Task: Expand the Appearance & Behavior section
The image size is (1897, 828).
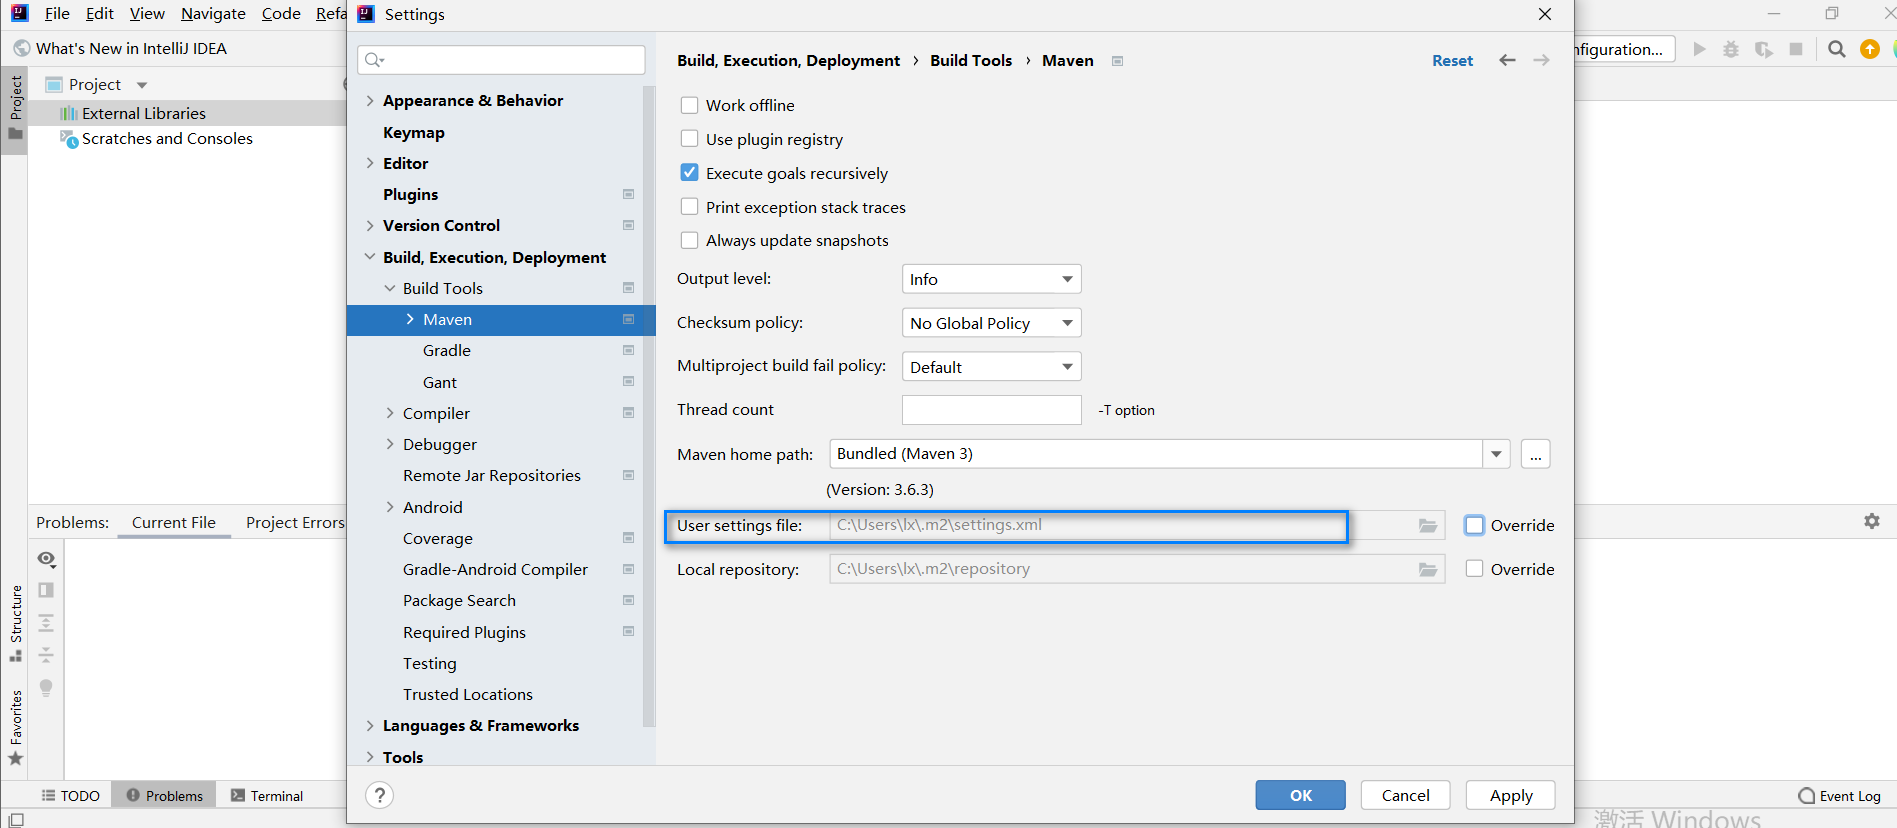Action: pyautogui.click(x=370, y=100)
